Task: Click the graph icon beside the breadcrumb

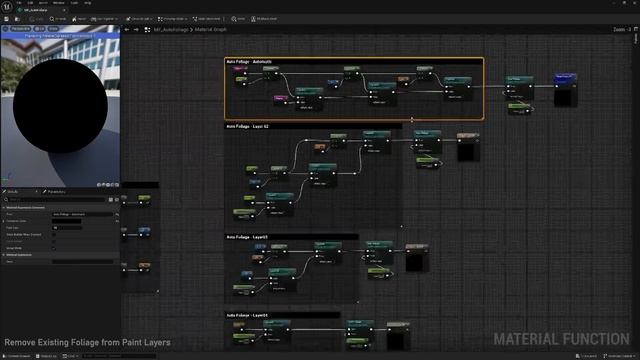Action: (x=147, y=29)
